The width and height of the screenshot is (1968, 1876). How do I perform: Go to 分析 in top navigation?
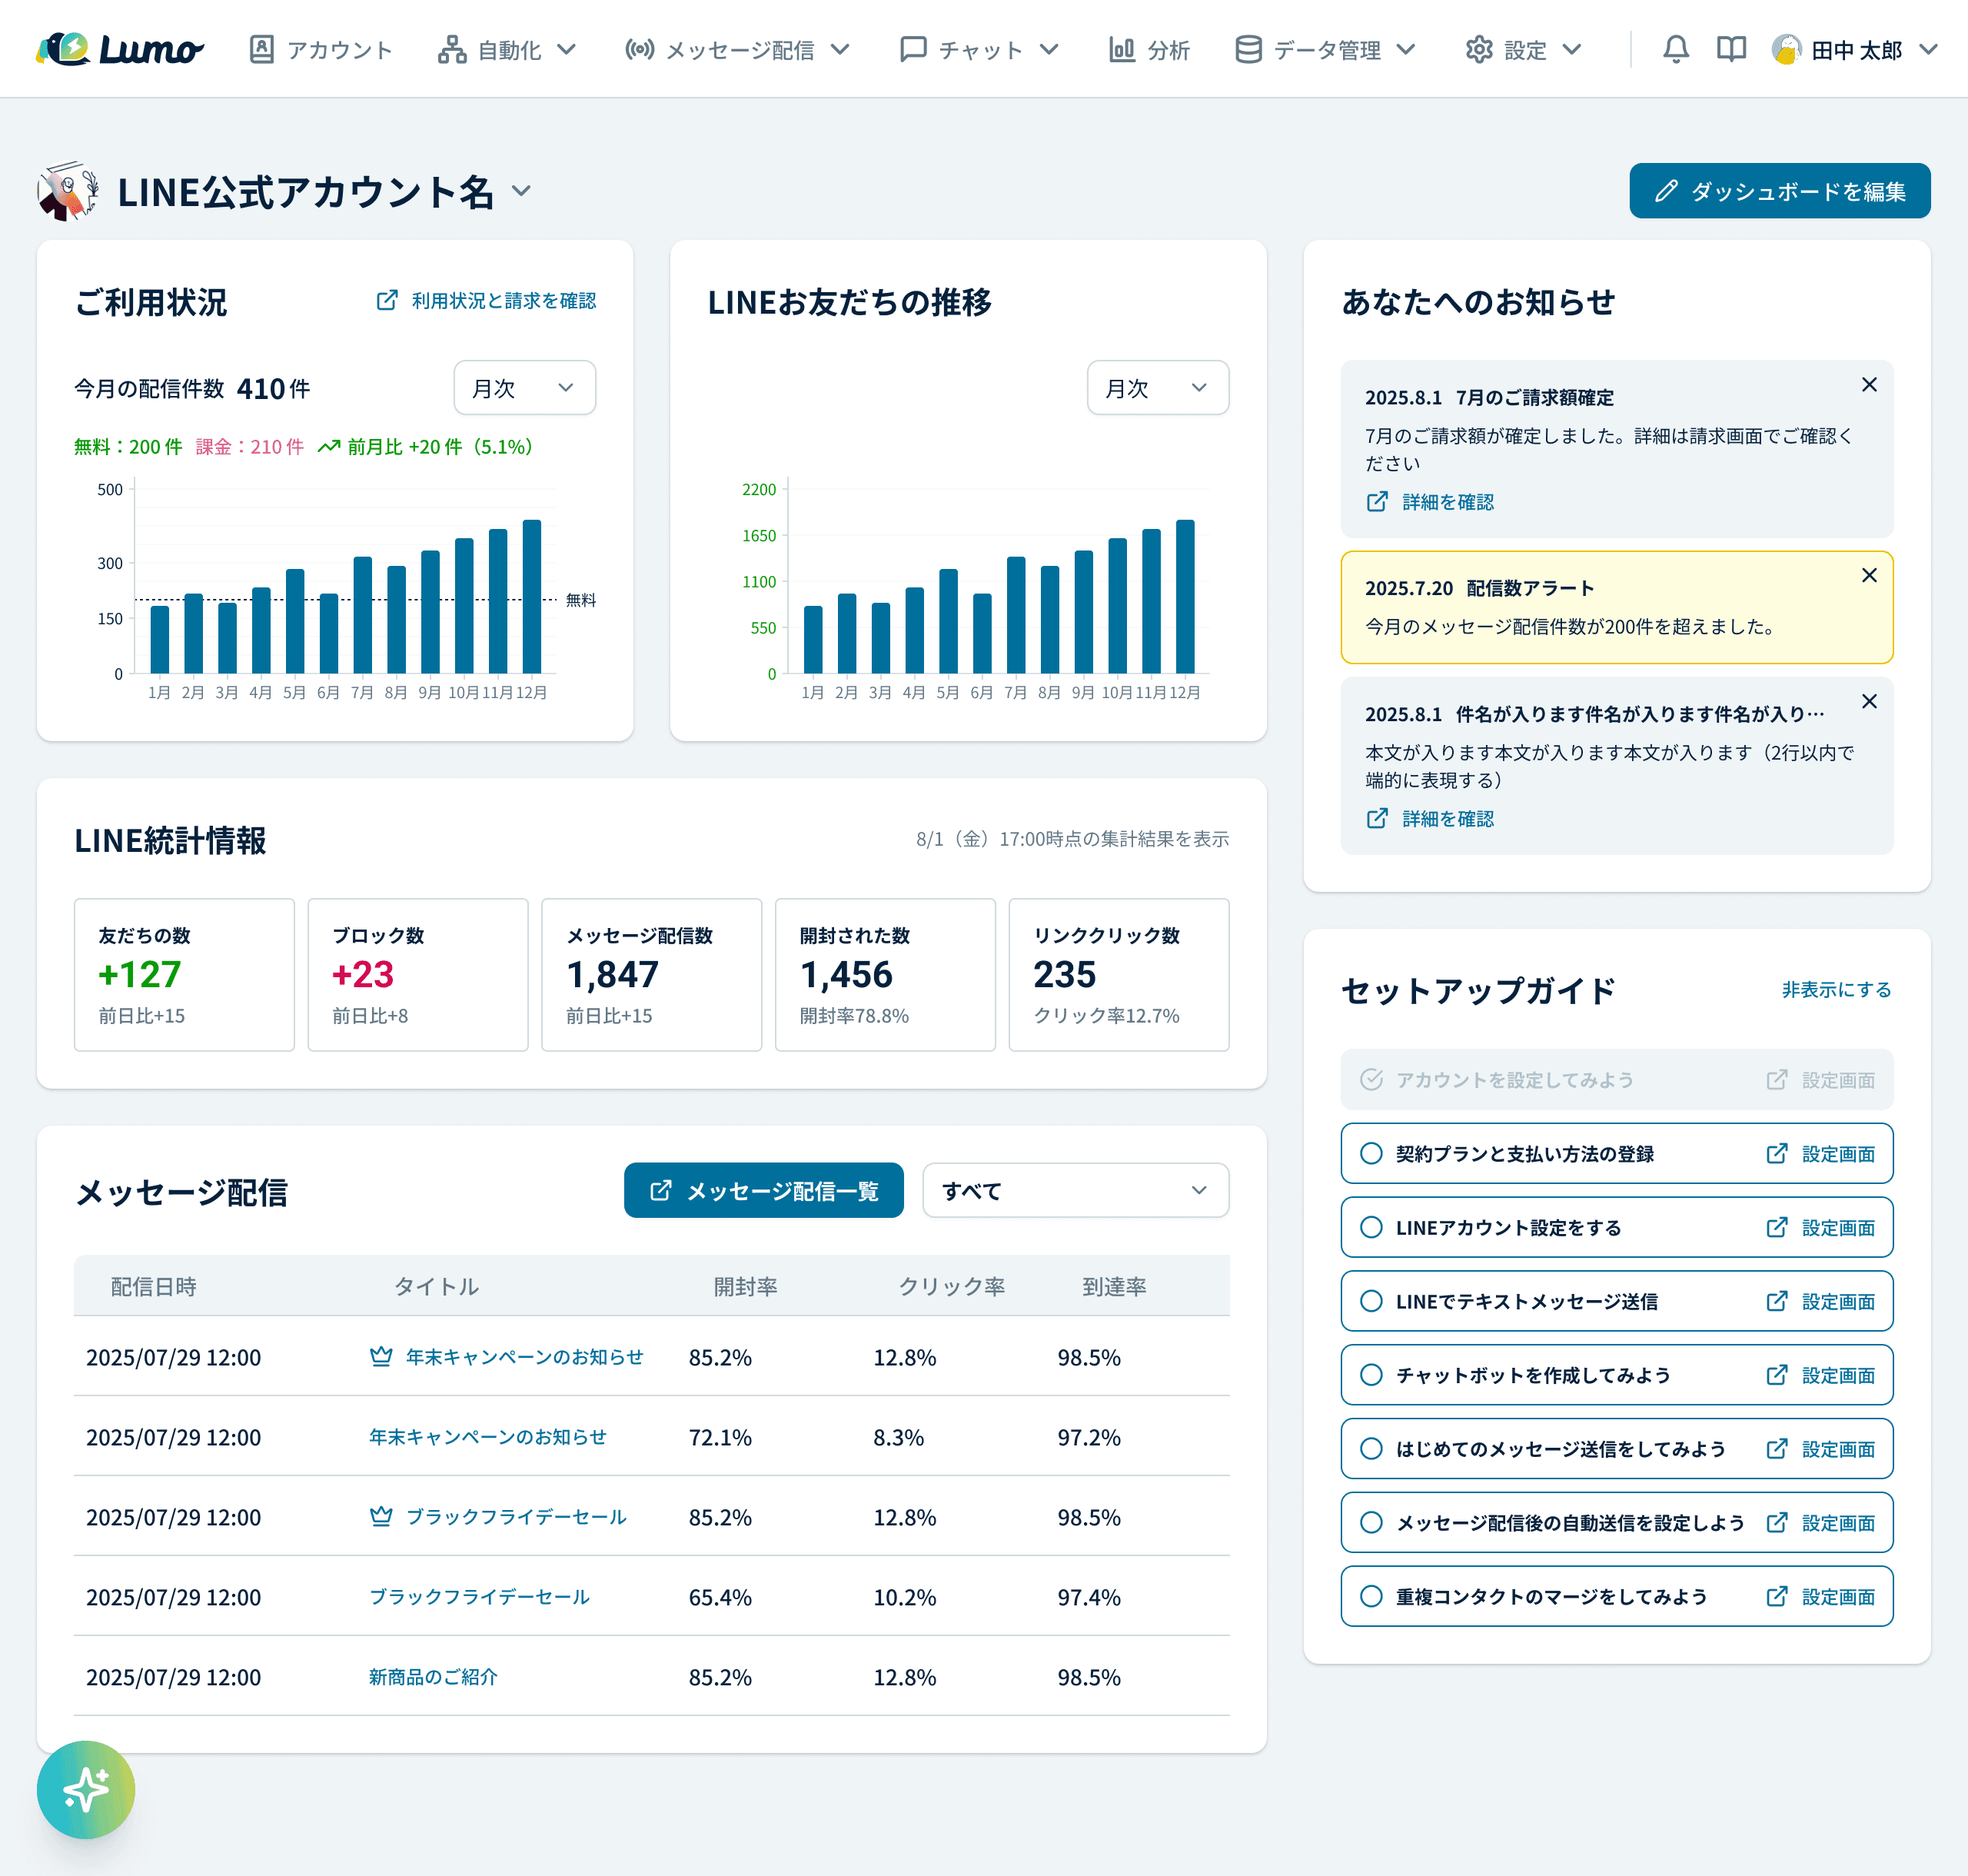tap(1149, 49)
